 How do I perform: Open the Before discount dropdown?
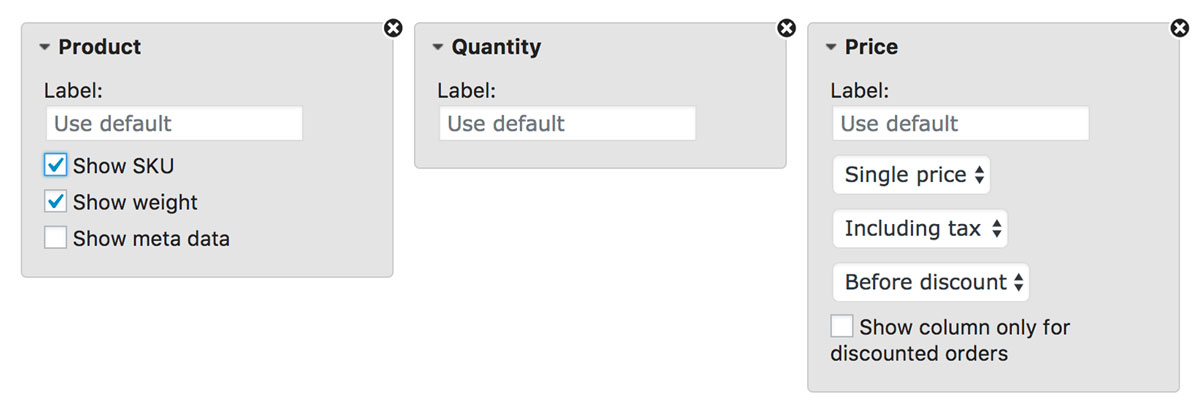click(930, 282)
